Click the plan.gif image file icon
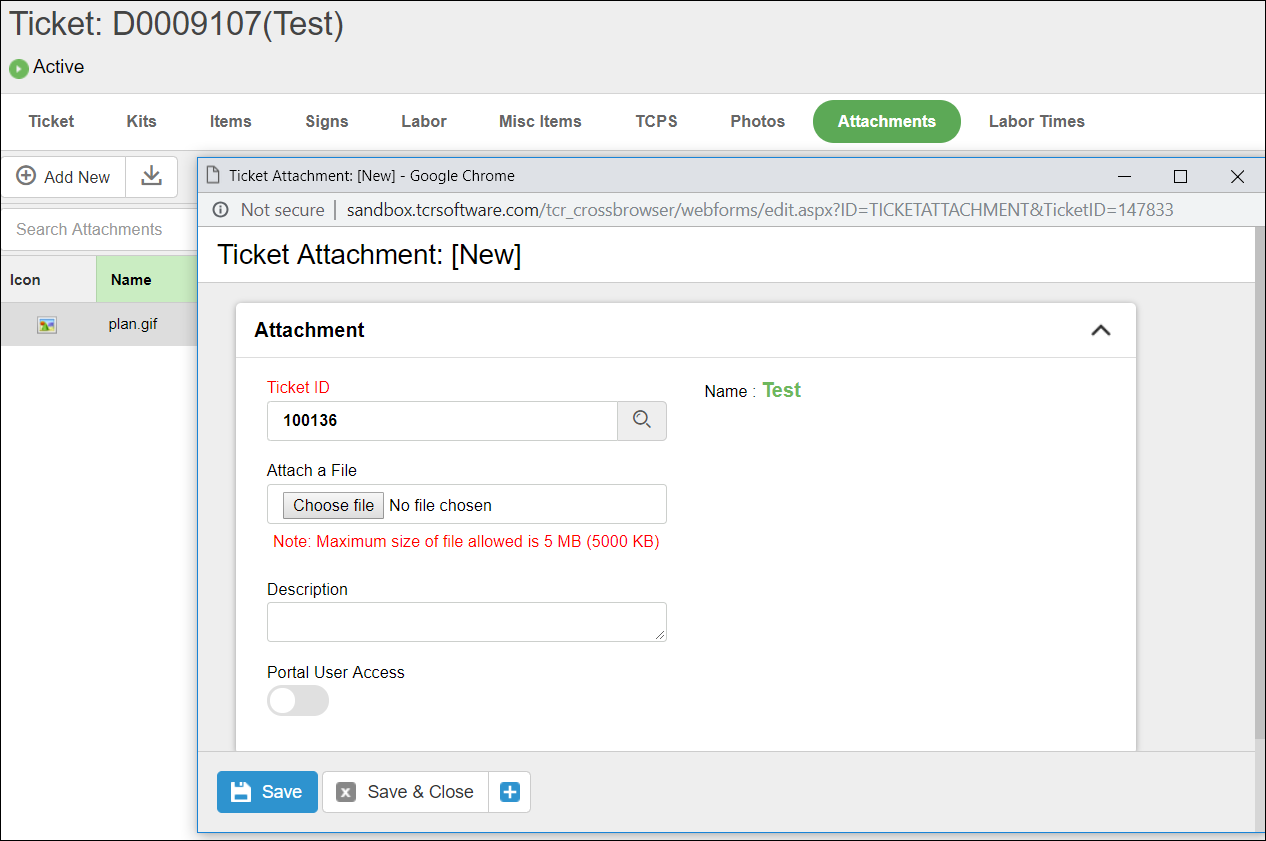 tap(47, 325)
